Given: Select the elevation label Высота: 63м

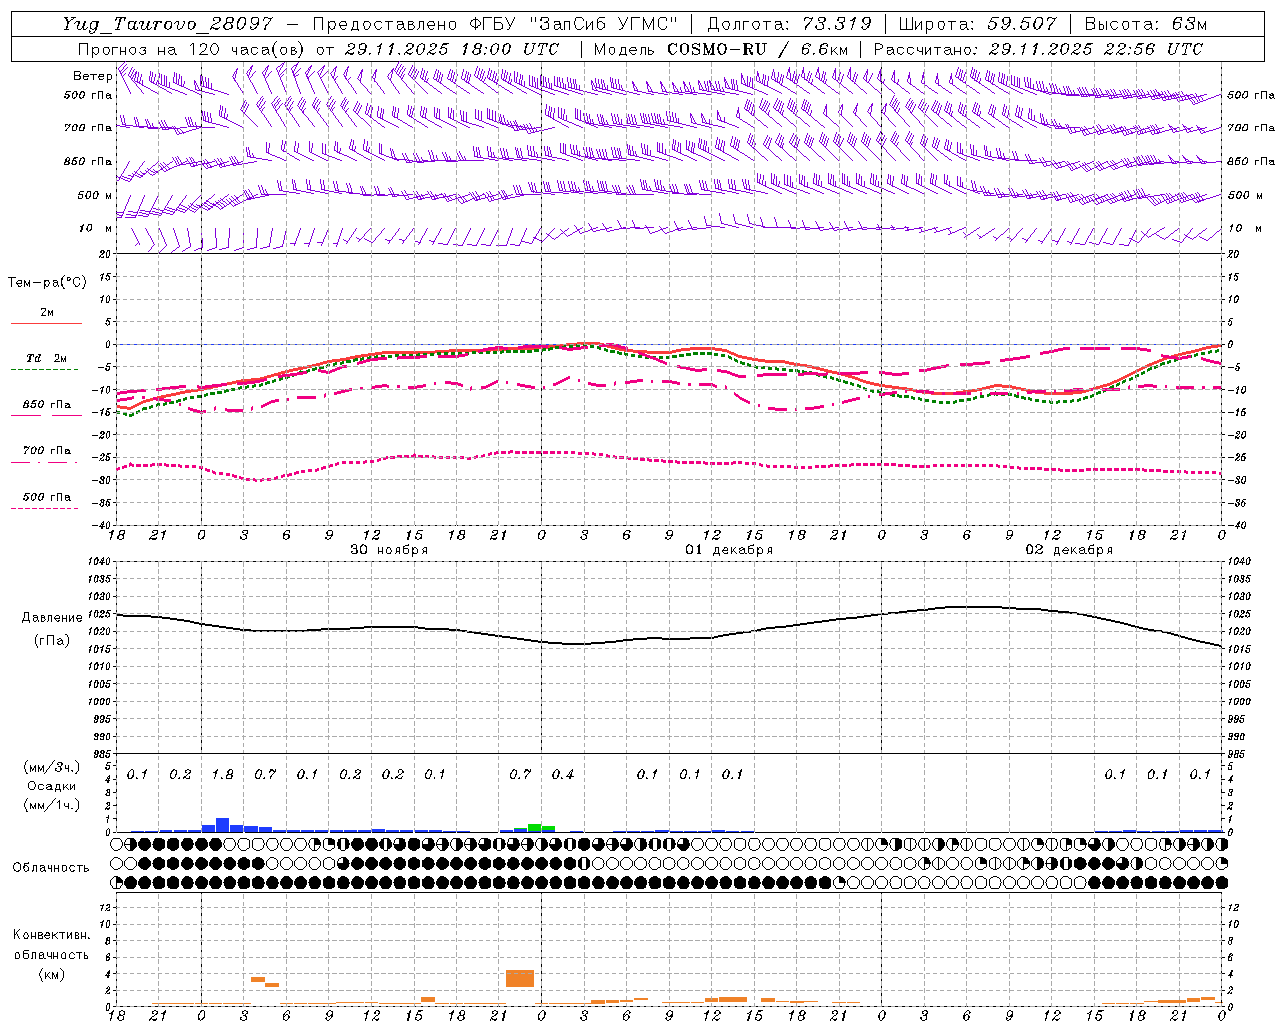Looking at the screenshot, I should tap(1146, 24).
